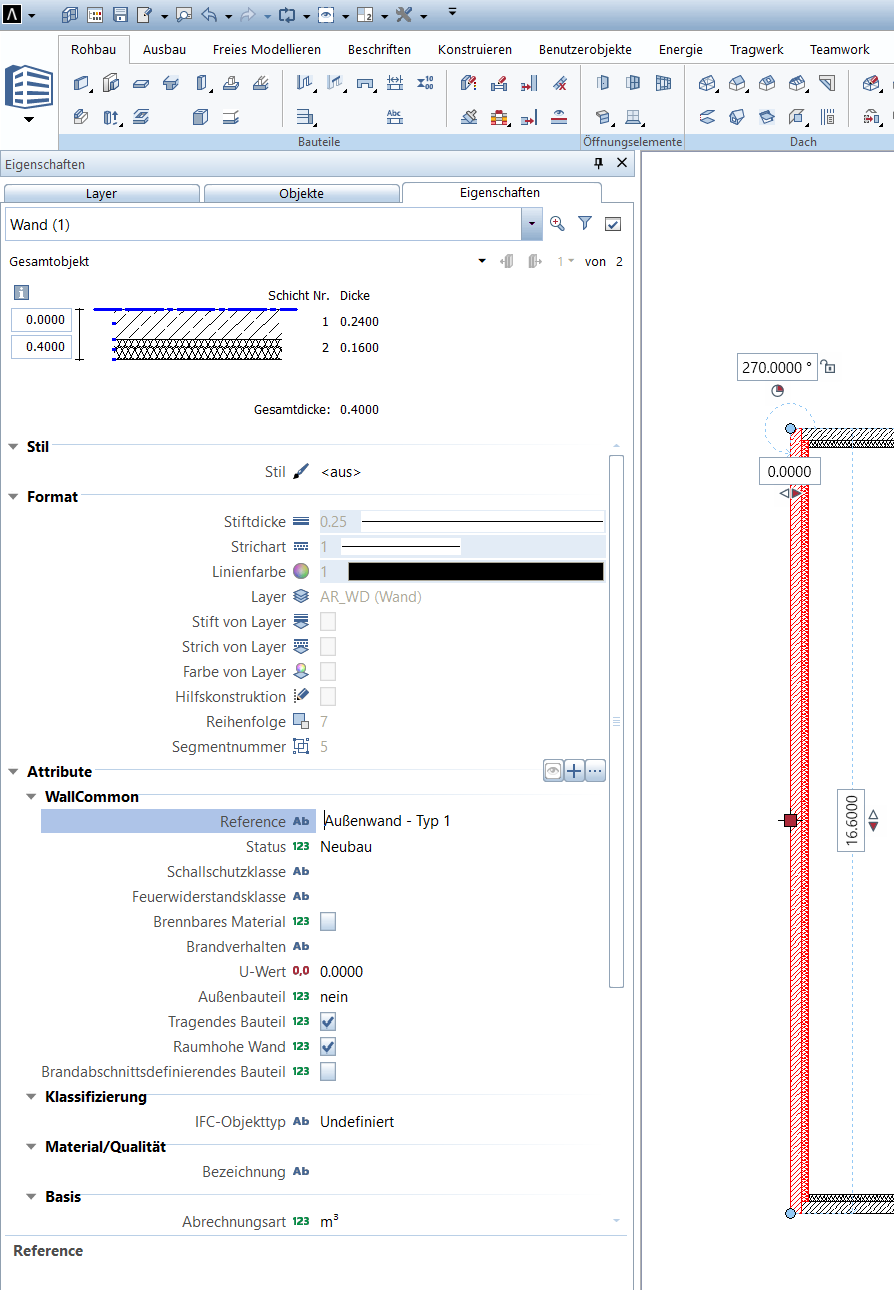The height and width of the screenshot is (1290, 894).
Task: Click the Save icon in quick access toolbar
Action: click(120, 15)
